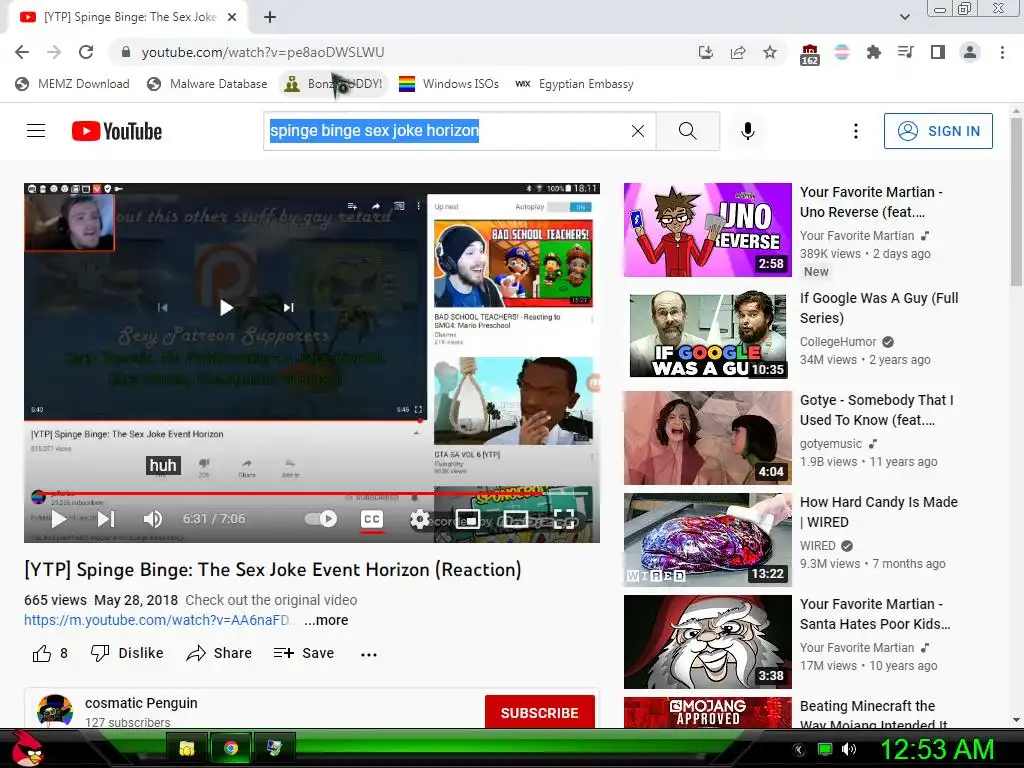Viewport: 1024px width, 768px height.
Task: Open the Extensions puzzle icon
Action: click(x=874, y=52)
